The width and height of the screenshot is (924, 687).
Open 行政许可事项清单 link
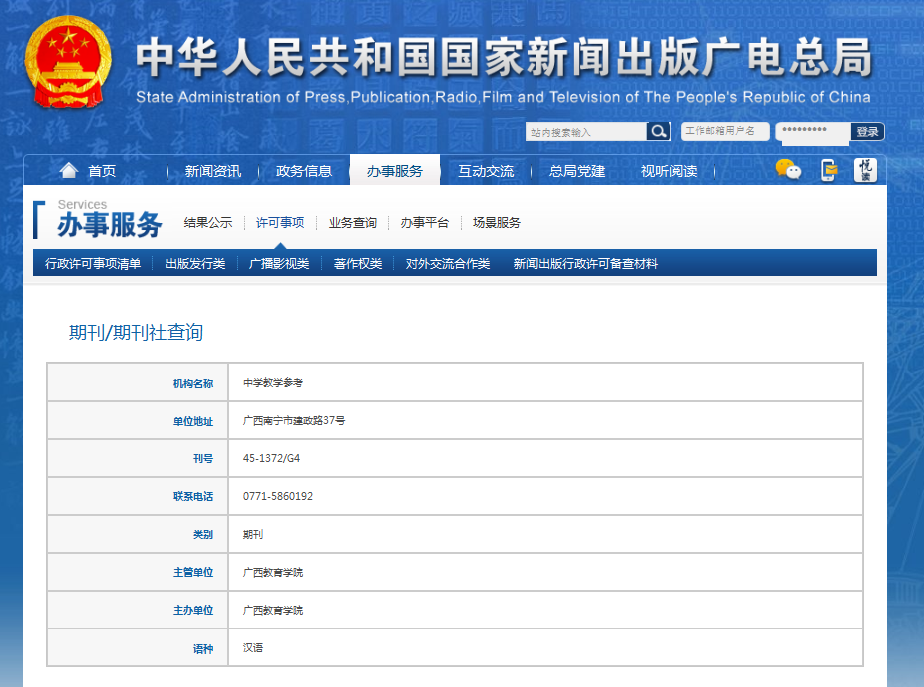[93, 263]
